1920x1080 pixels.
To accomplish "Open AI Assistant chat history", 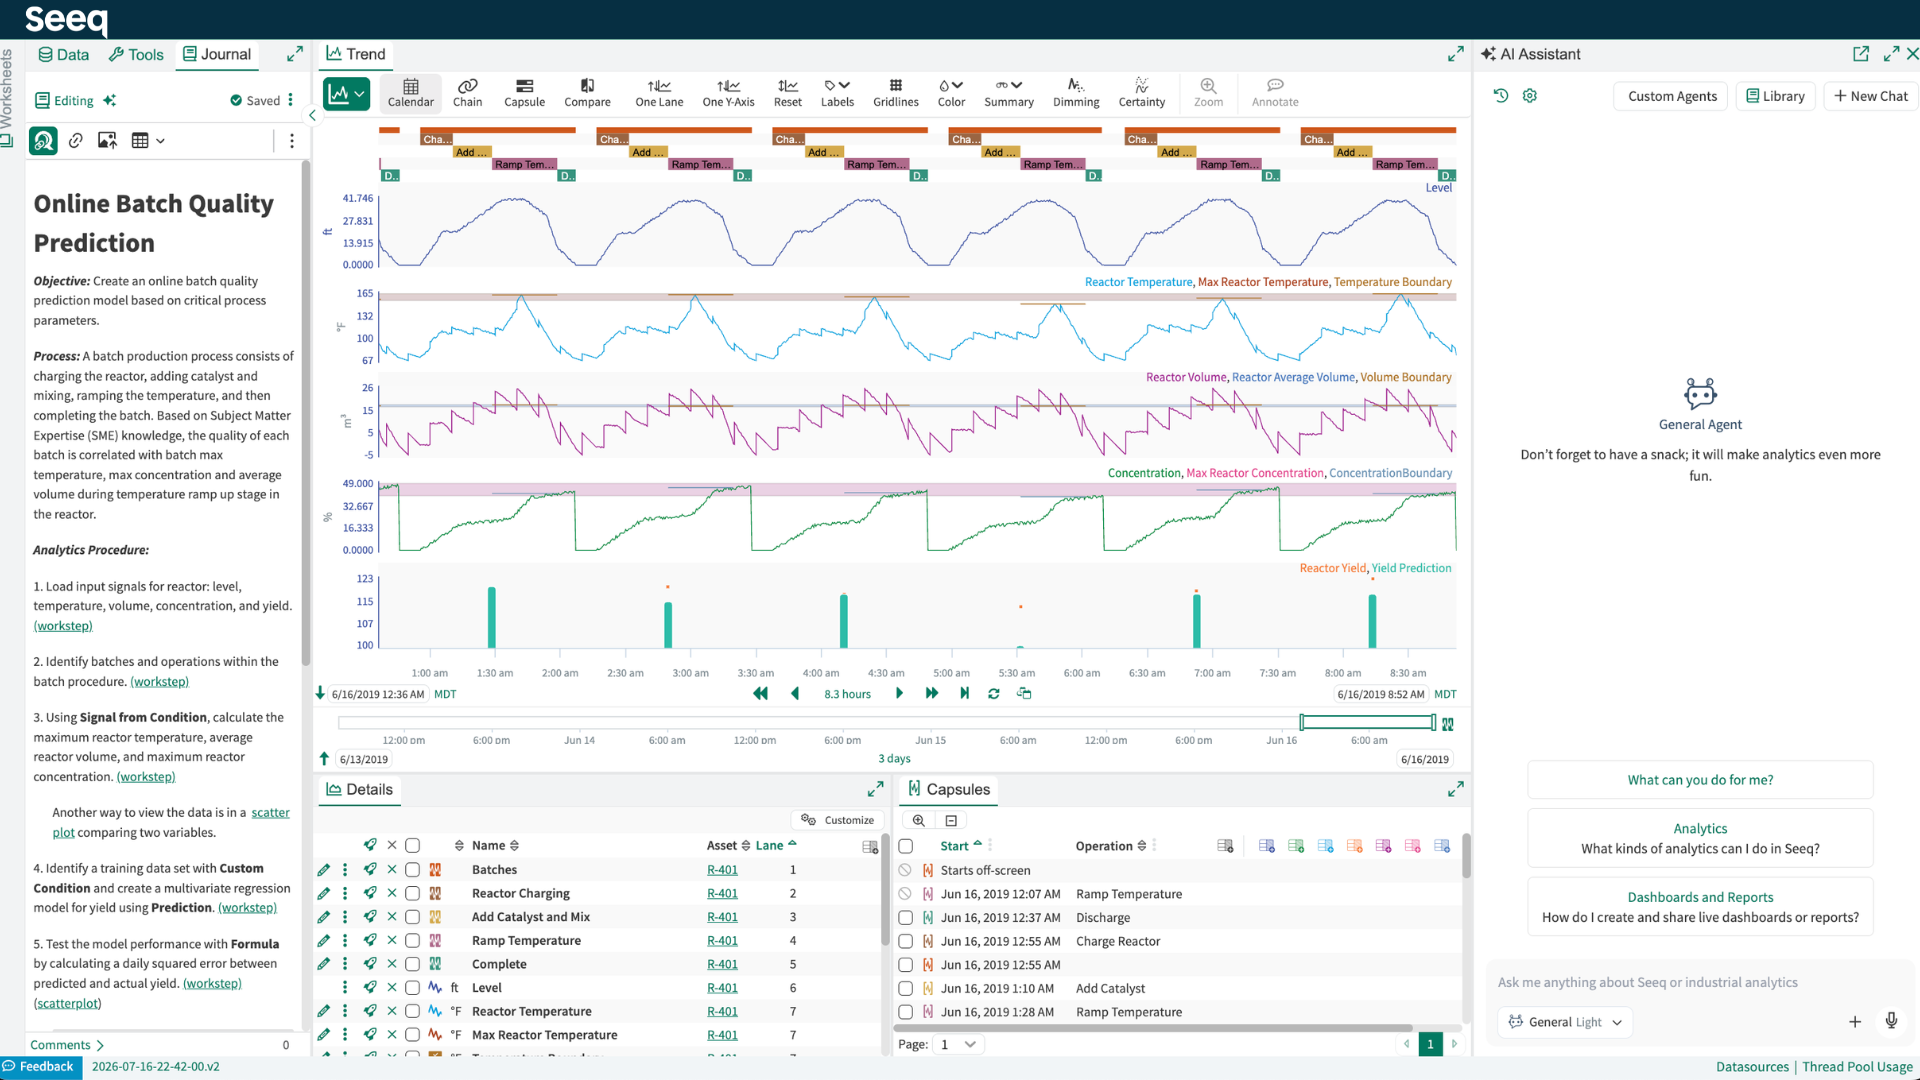I will (1501, 96).
